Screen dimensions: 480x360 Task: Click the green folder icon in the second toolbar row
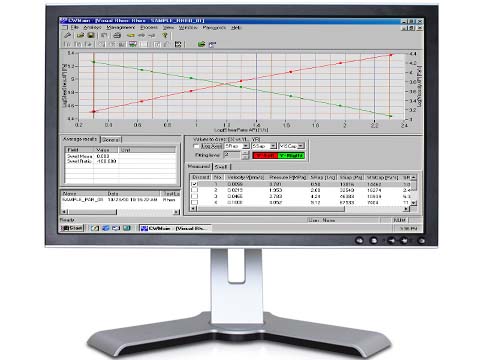click(201, 44)
